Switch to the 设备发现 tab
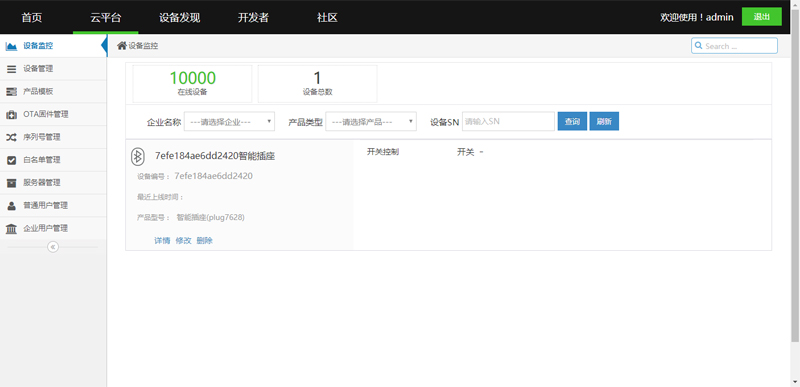The height and width of the screenshot is (387, 800). 180,17
